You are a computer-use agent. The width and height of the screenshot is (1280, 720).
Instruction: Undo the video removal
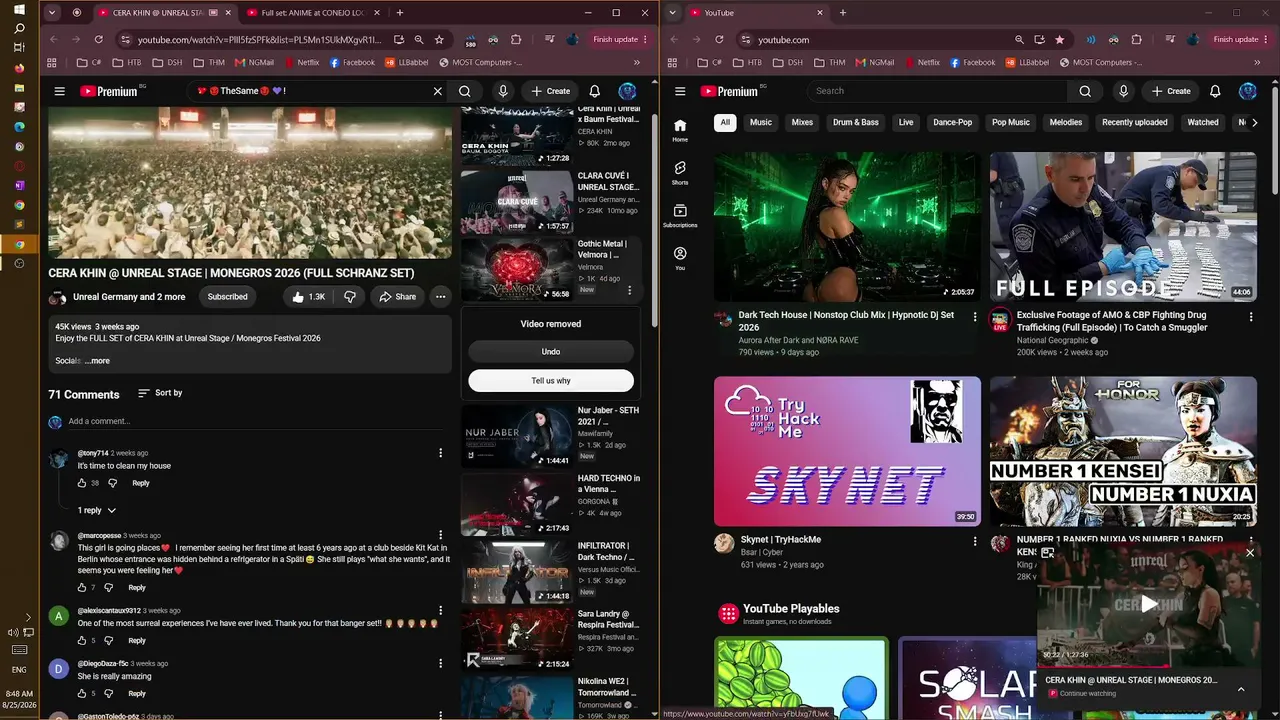coord(551,352)
